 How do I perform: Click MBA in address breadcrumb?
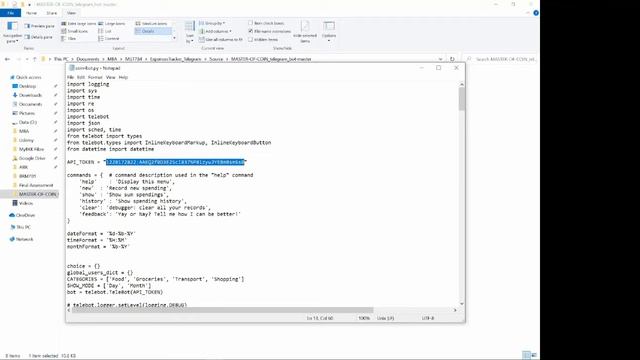coord(112,59)
